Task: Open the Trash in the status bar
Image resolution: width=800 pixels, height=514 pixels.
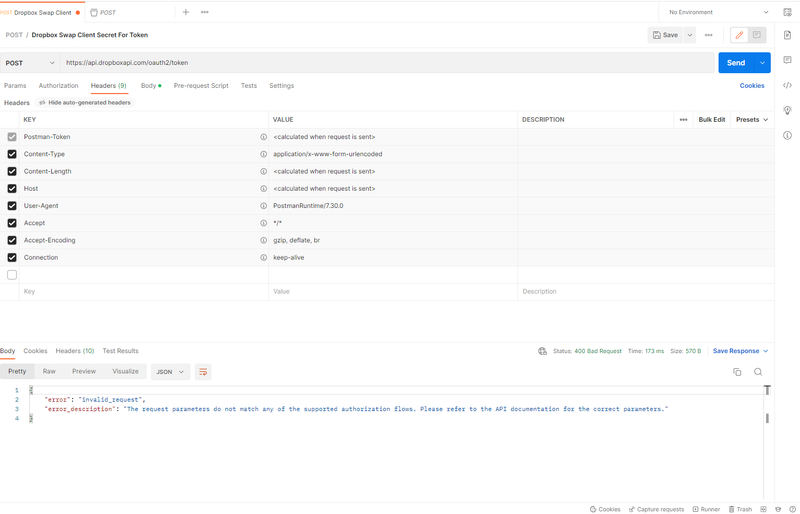Action: pyautogui.click(x=740, y=509)
